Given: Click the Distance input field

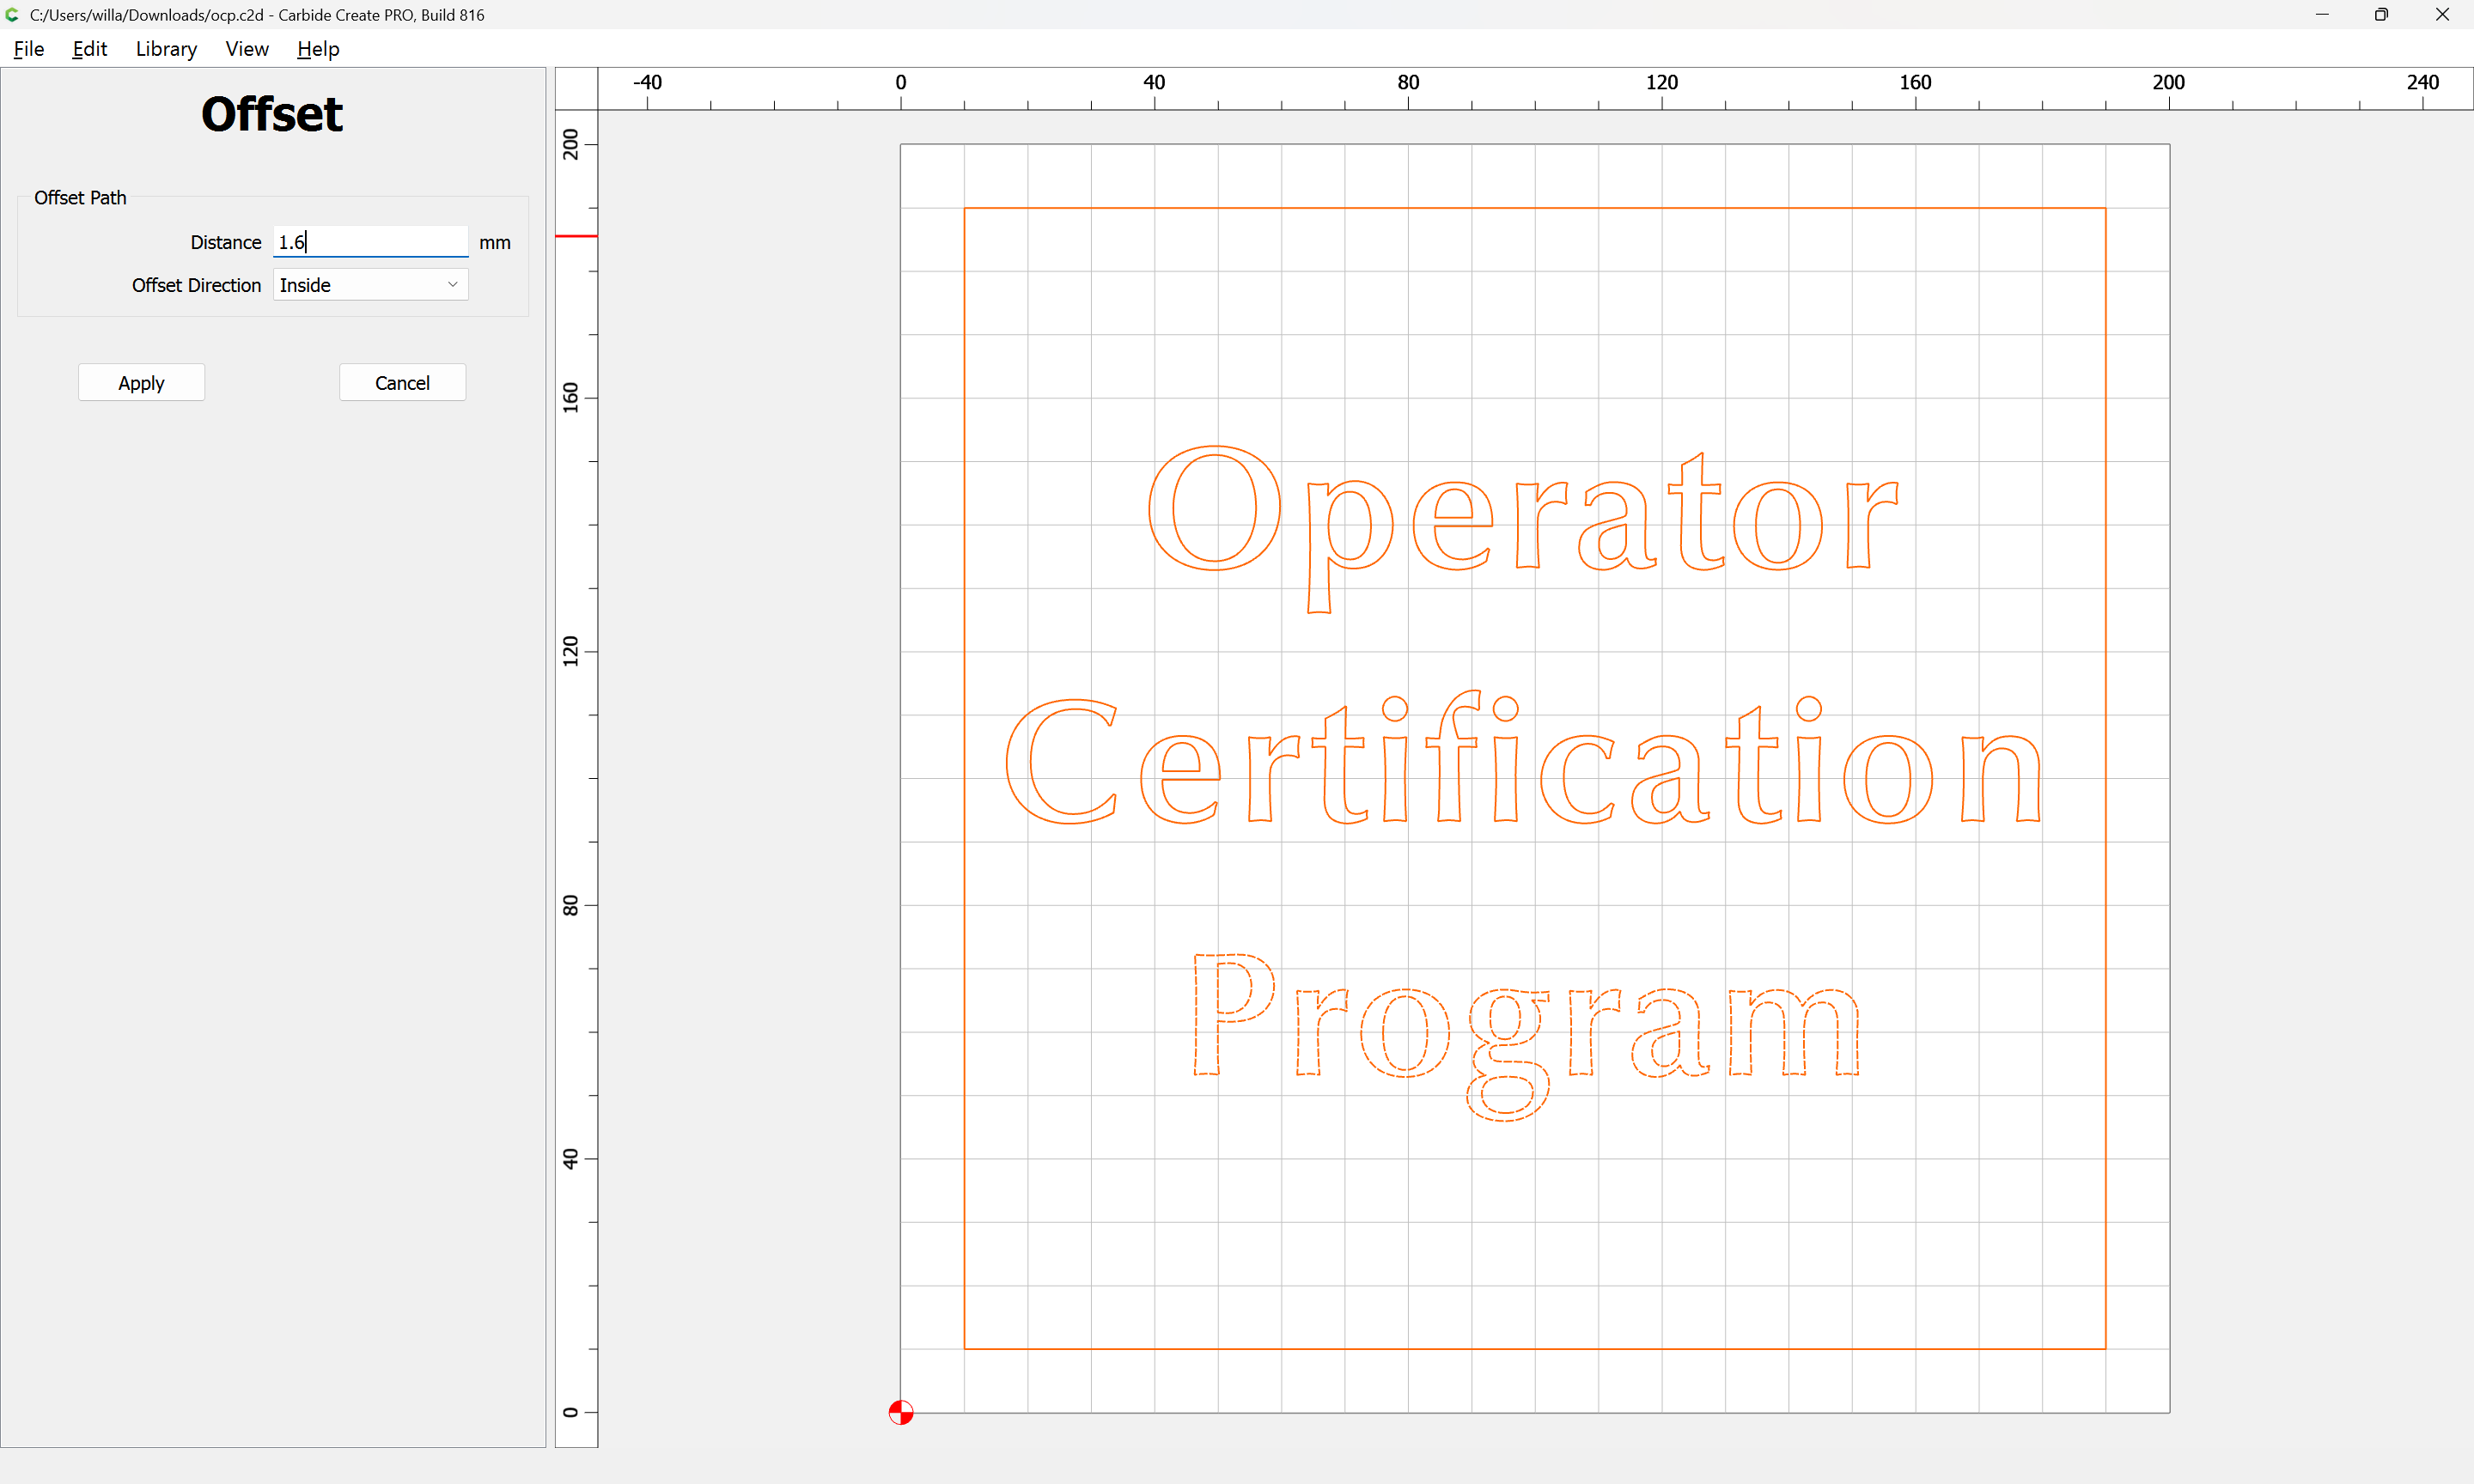Looking at the screenshot, I should click(370, 242).
